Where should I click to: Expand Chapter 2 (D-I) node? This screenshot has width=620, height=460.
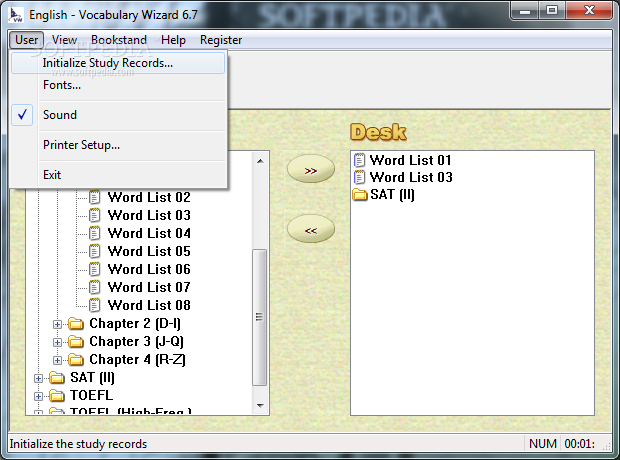[57, 324]
